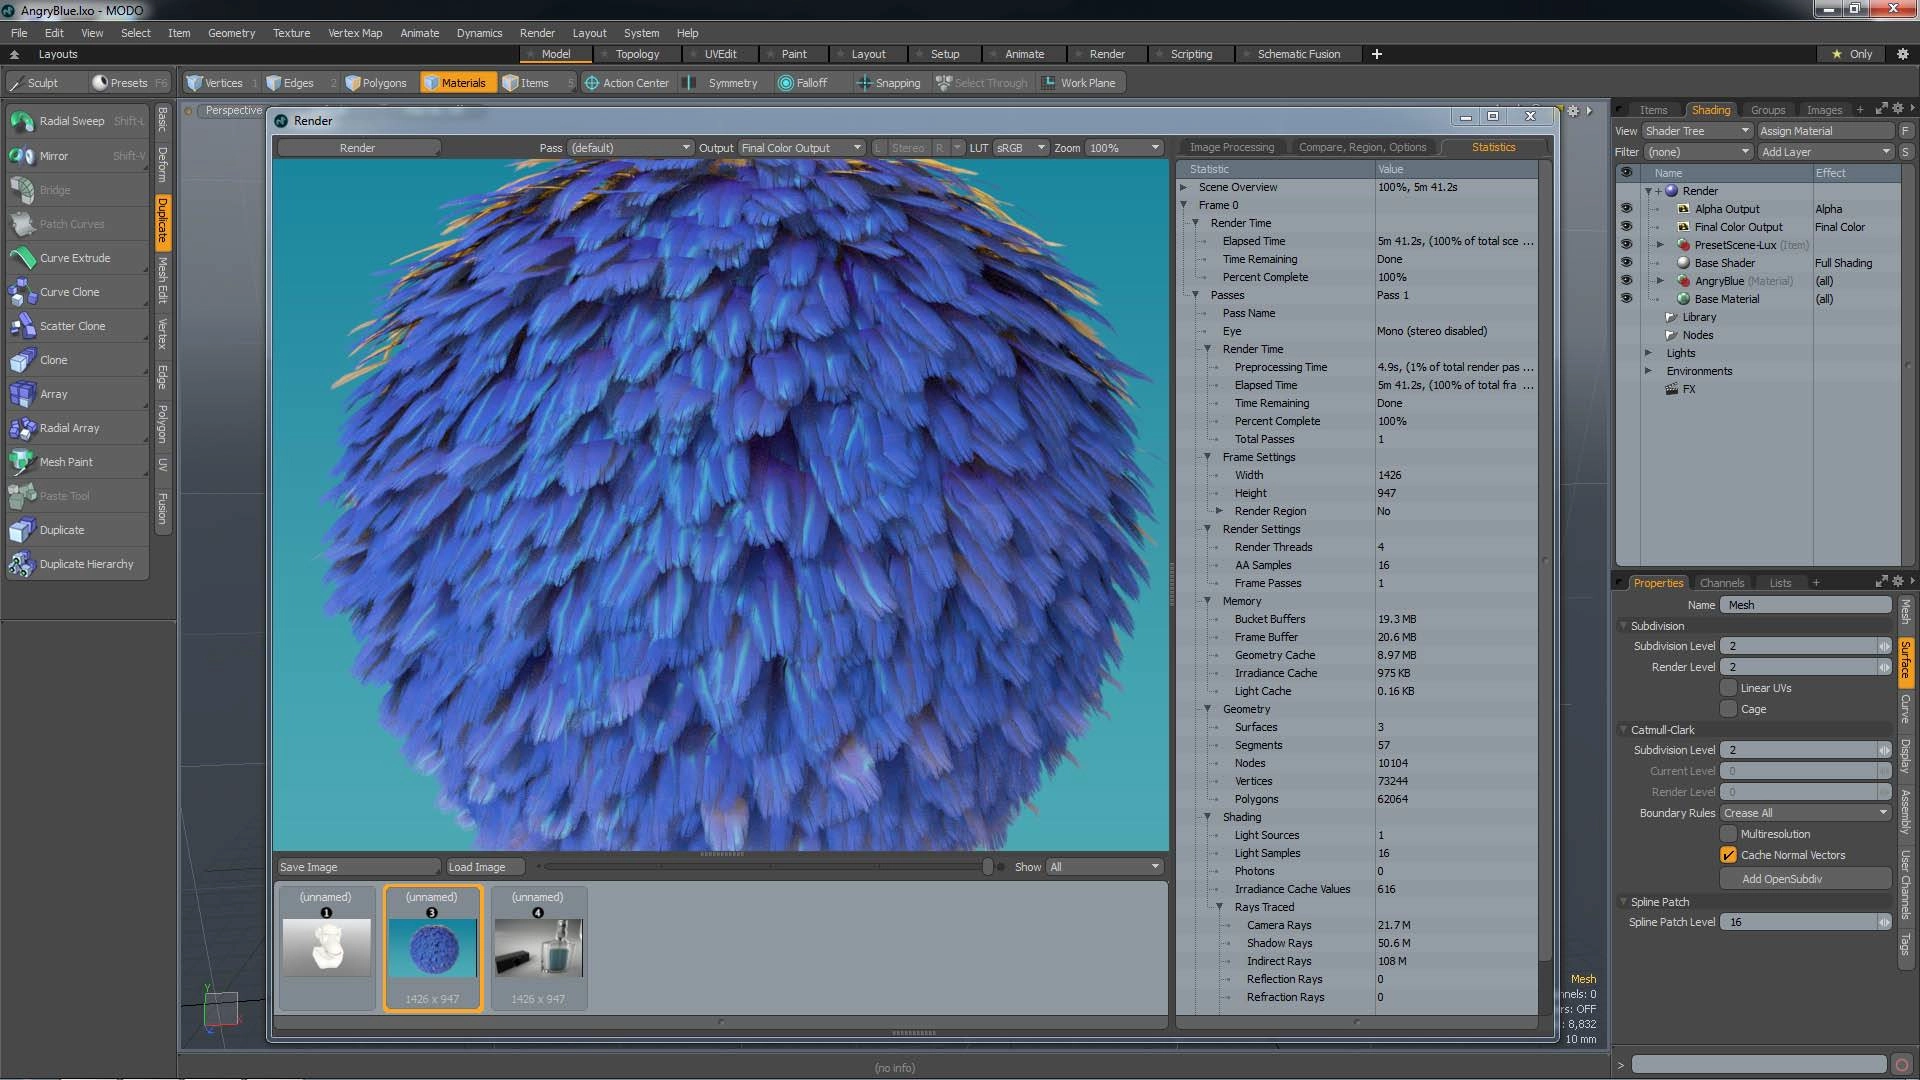Click the Sculpt button
Screen dimensions: 1920x1080
point(45,83)
